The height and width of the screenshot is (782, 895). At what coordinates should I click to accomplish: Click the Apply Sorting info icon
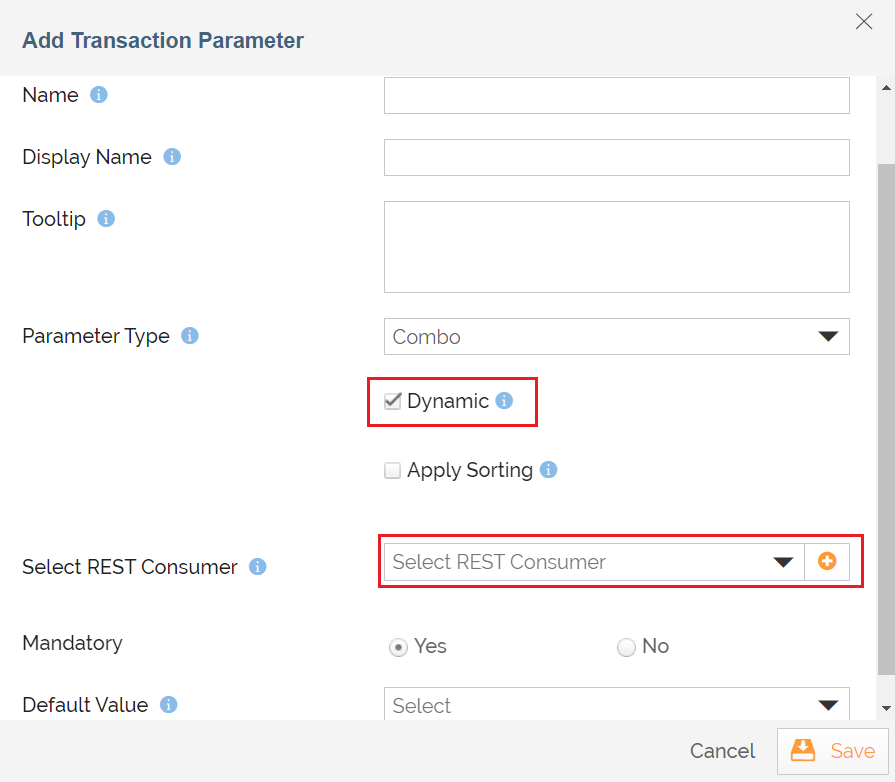[x=549, y=470]
